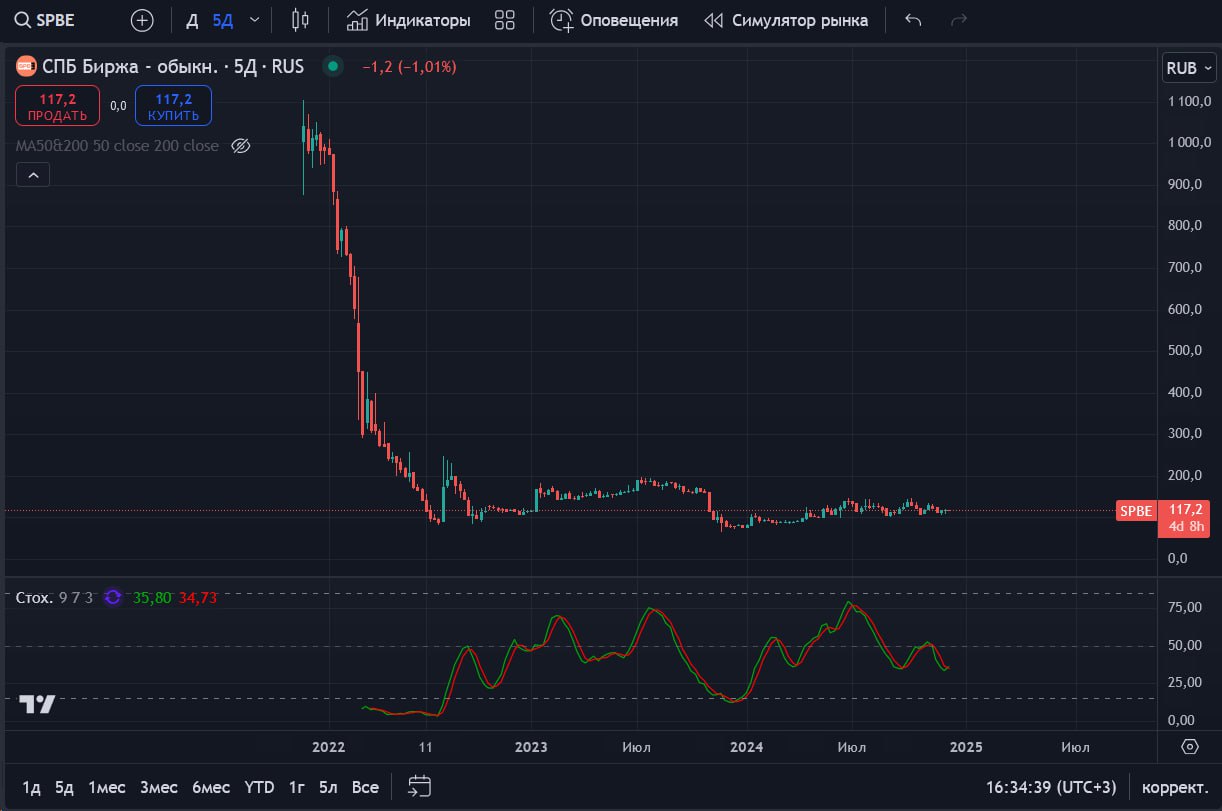Image resolution: width=1222 pixels, height=811 pixels.
Task: Collapse the indicator legend with chevron
Action: 33,175
